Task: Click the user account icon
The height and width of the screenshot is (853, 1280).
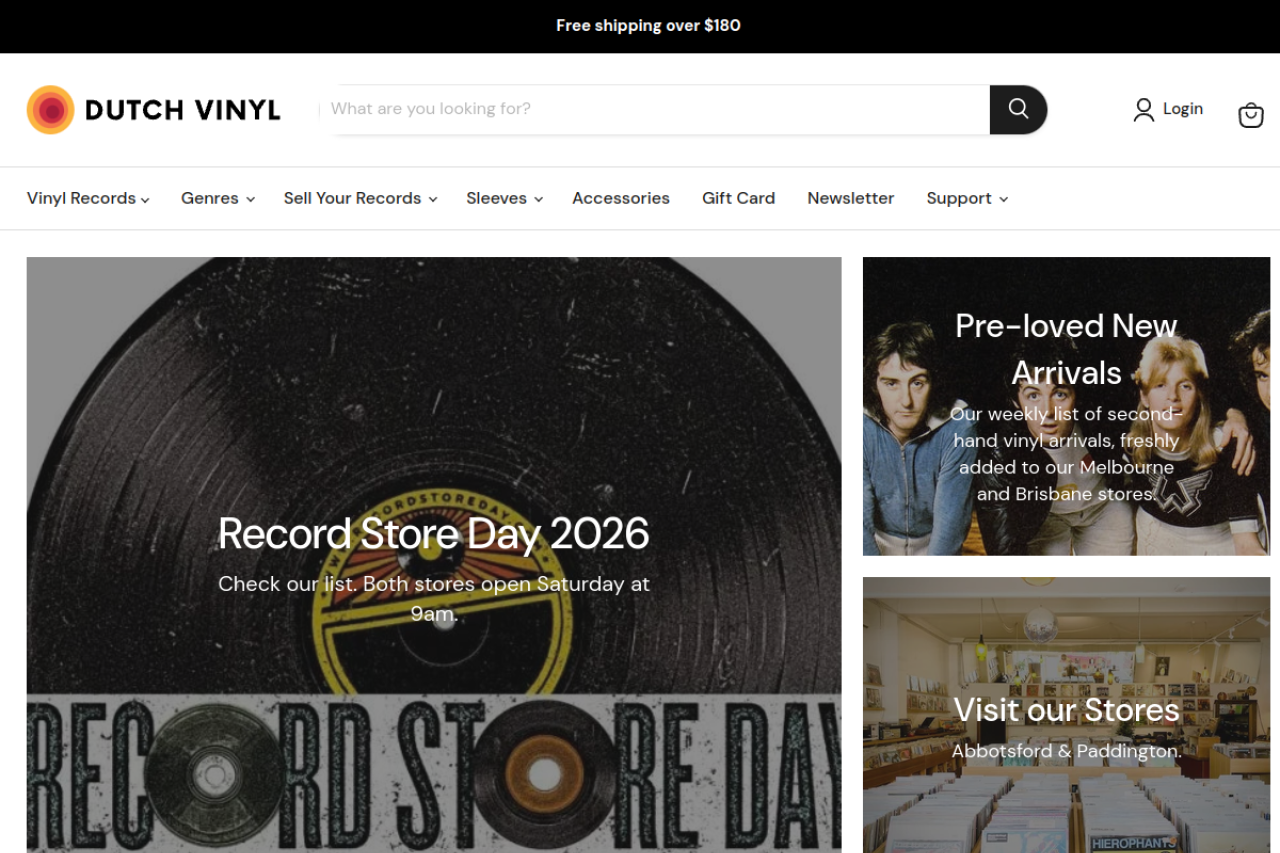Action: pos(1143,110)
